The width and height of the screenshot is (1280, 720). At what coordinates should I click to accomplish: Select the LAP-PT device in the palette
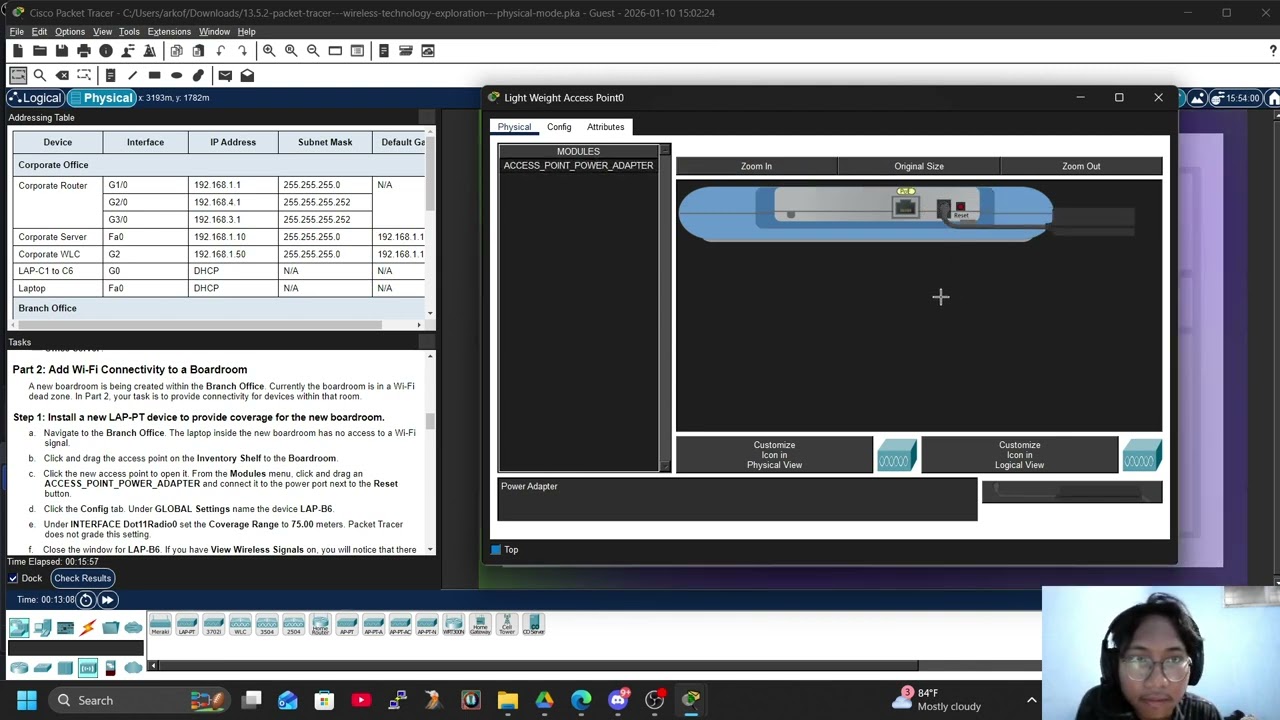[x=187, y=626]
